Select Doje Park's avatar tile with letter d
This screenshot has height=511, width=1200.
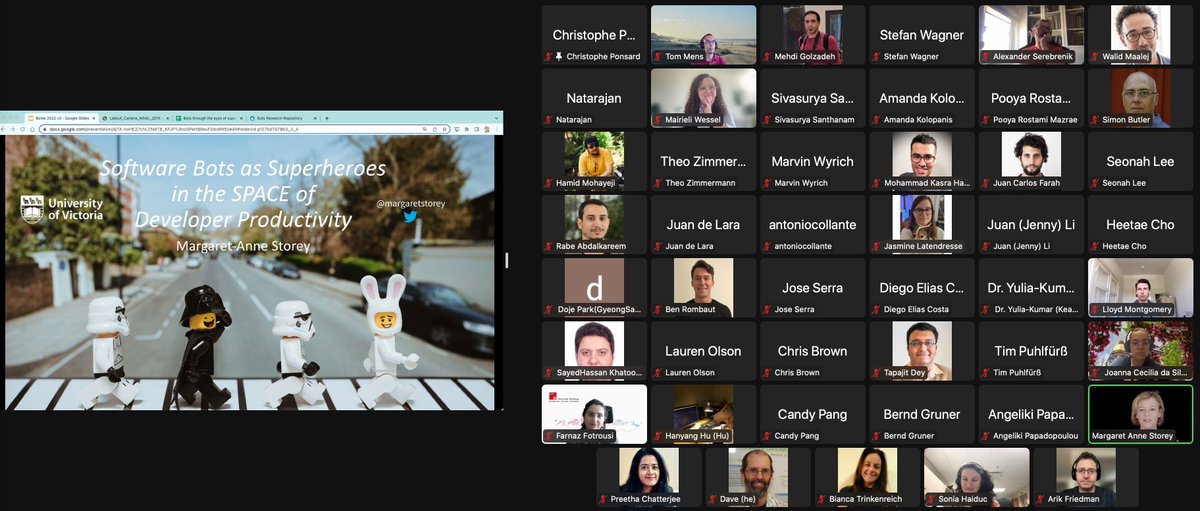pyautogui.click(x=594, y=288)
